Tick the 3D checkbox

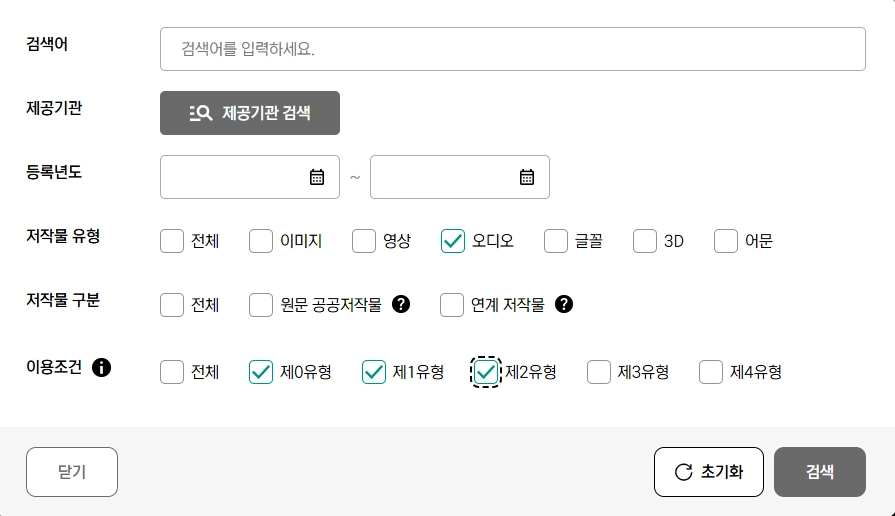(645, 241)
